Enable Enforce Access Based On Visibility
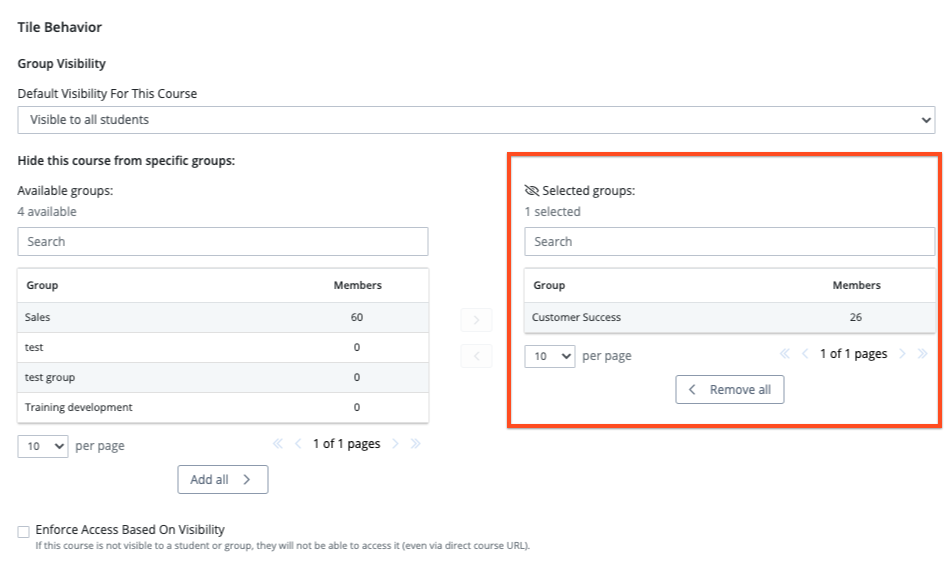The height and width of the screenshot is (562, 947). click(24, 531)
